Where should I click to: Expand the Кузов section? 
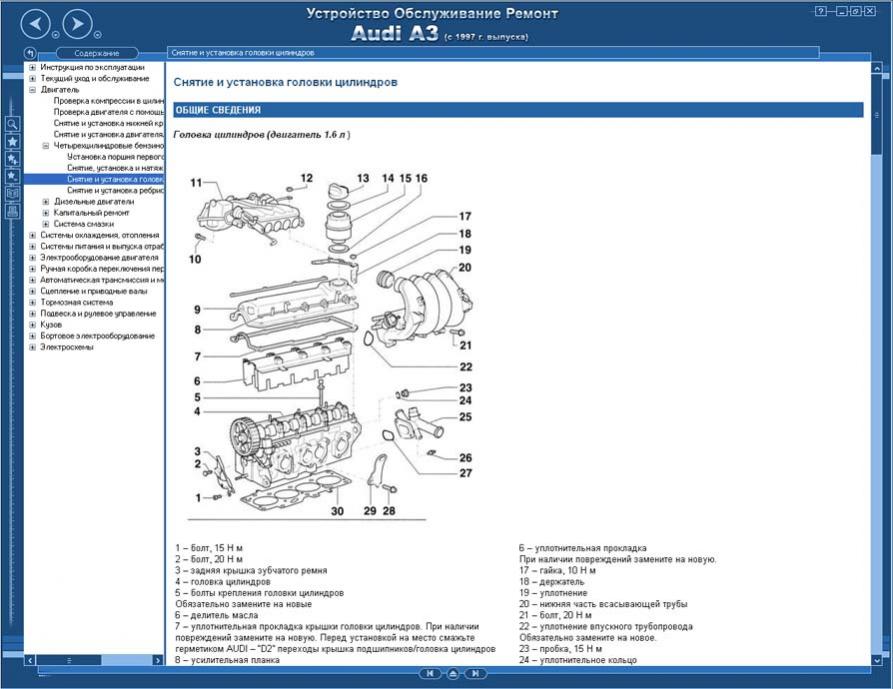(32, 325)
